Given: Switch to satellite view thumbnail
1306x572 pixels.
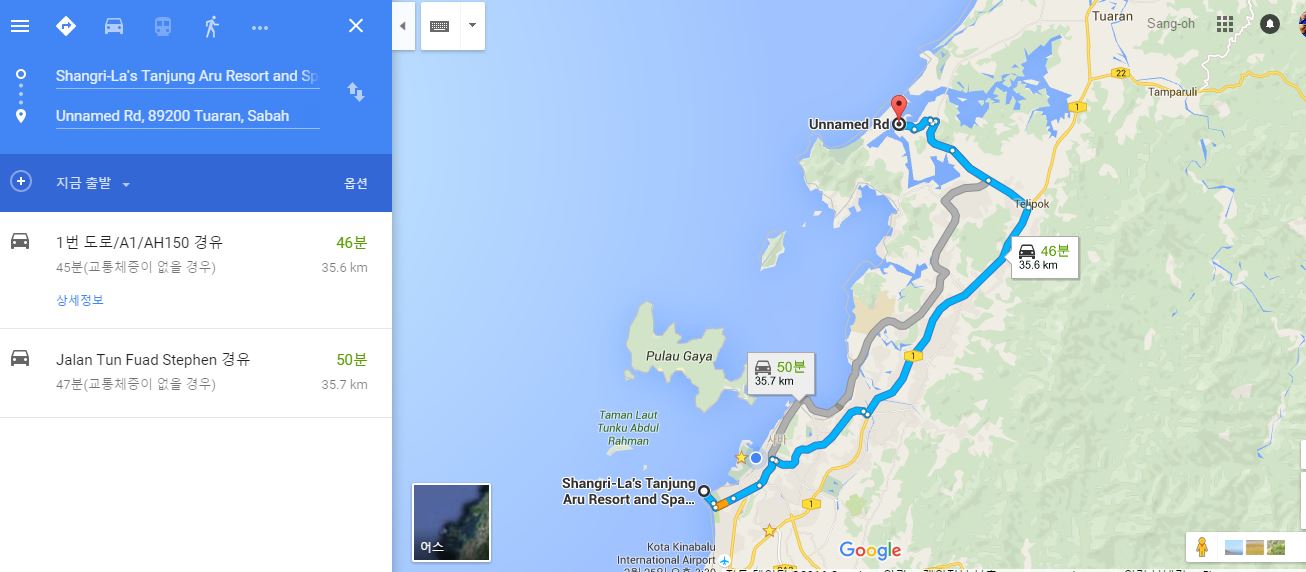Looking at the screenshot, I should (452, 522).
